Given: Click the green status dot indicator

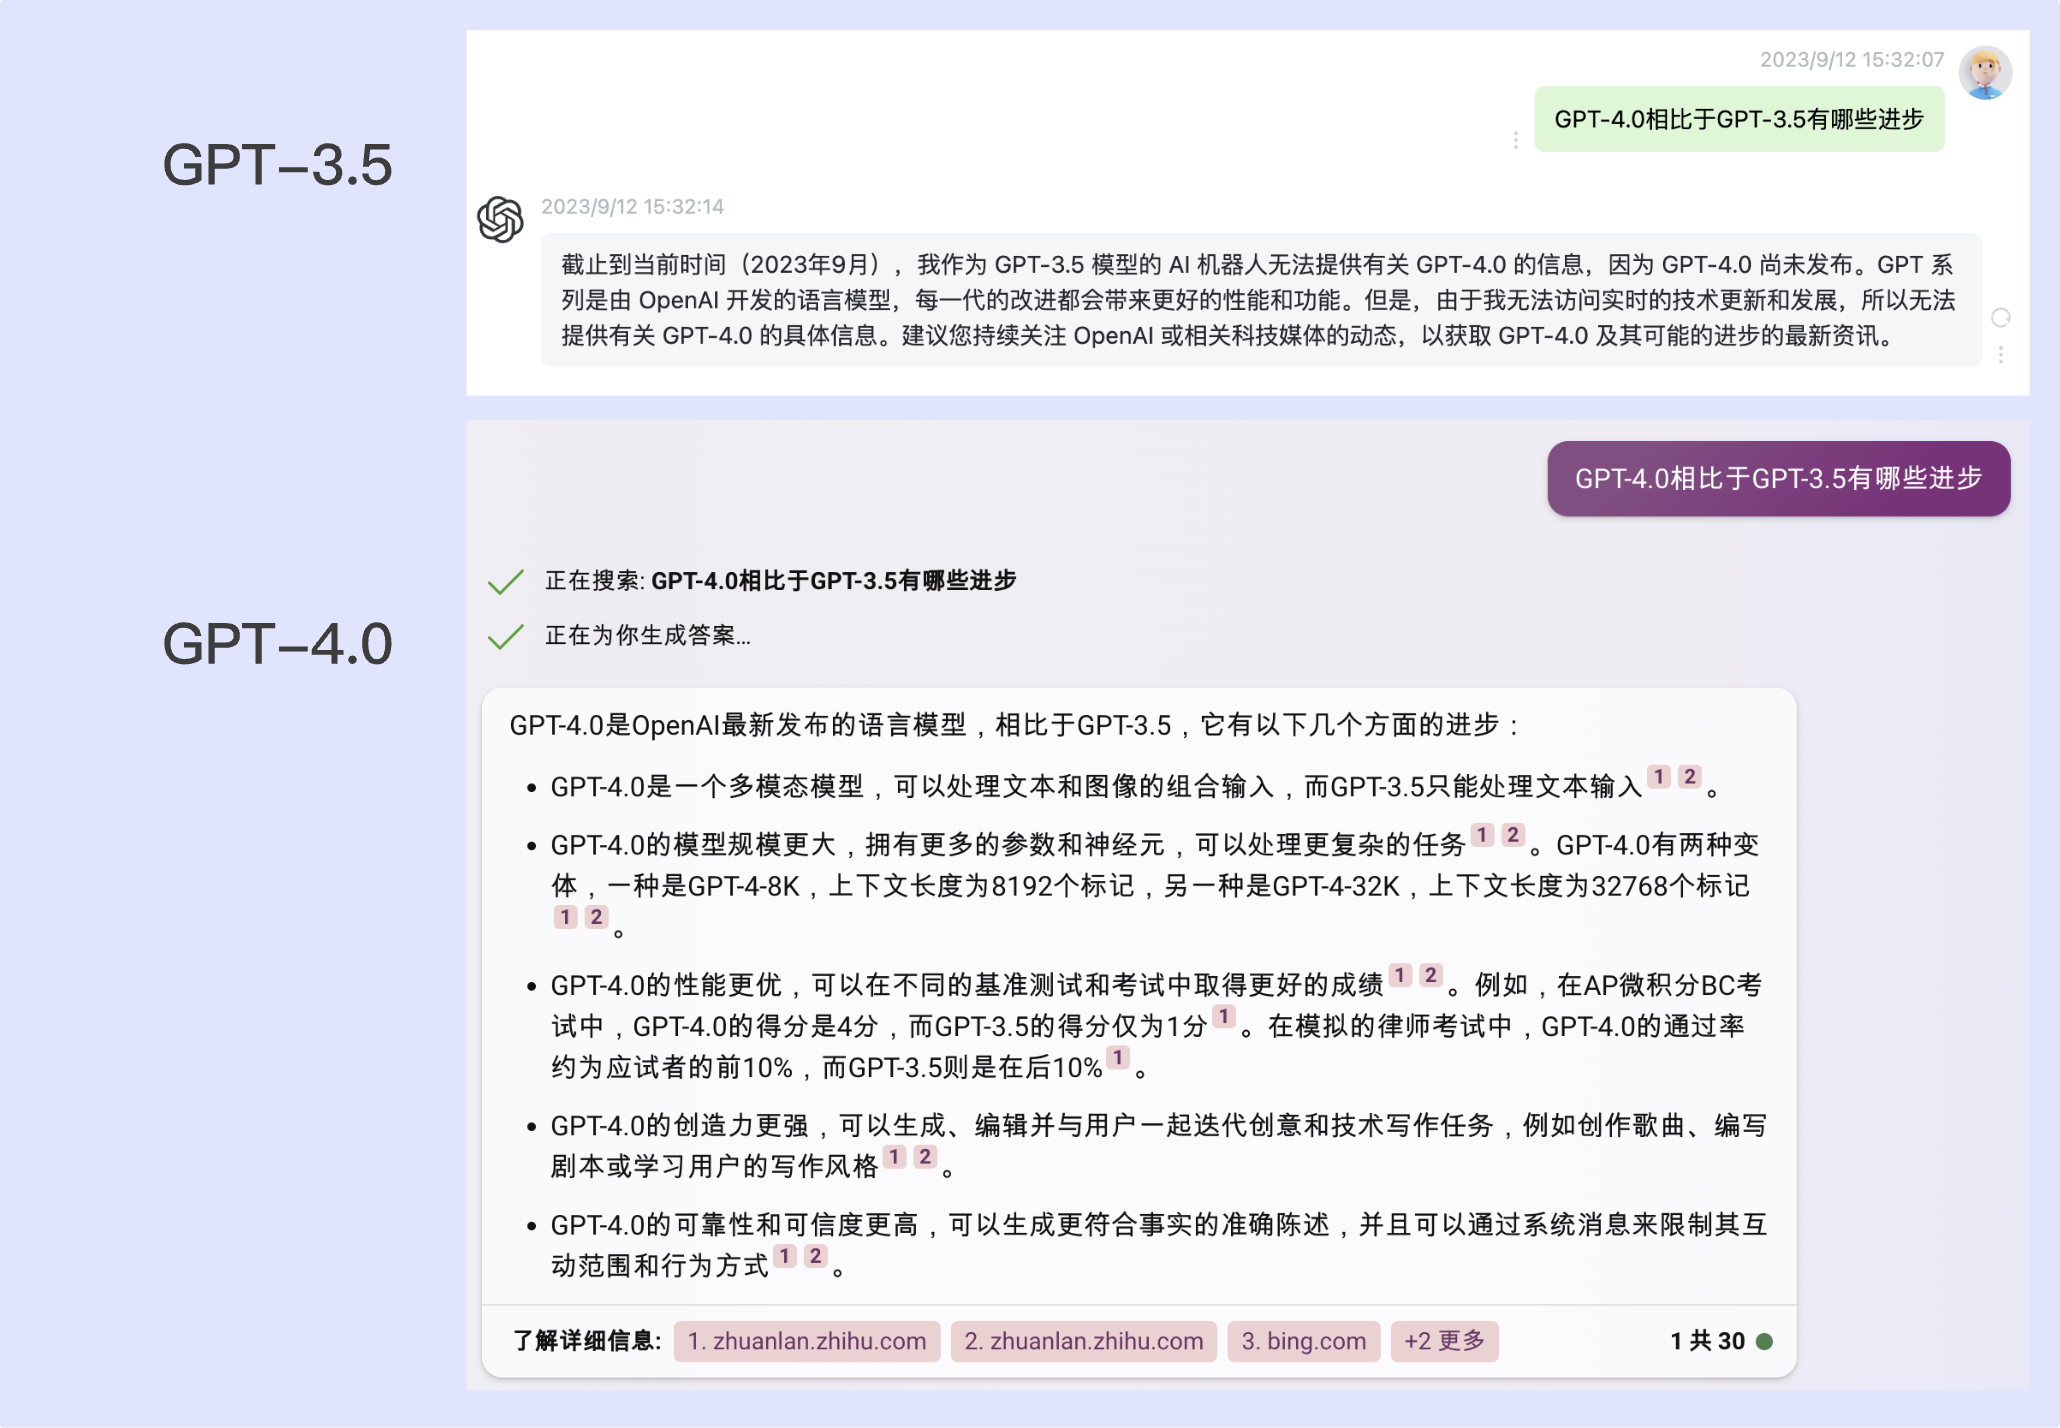Looking at the screenshot, I should [x=1764, y=1341].
